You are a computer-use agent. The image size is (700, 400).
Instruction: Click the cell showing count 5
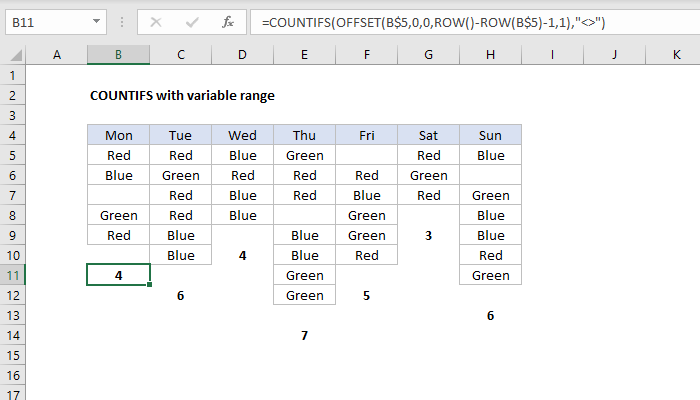(366, 295)
